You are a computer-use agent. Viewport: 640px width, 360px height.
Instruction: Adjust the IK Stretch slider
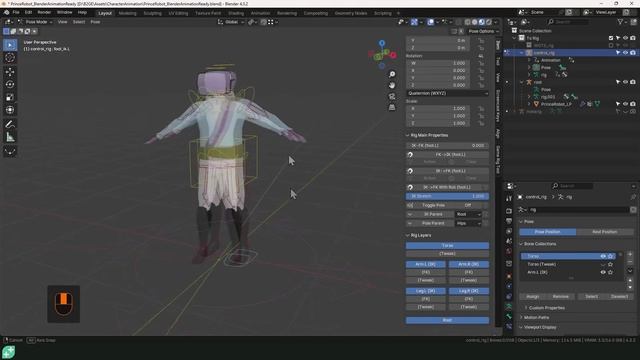[447, 196]
